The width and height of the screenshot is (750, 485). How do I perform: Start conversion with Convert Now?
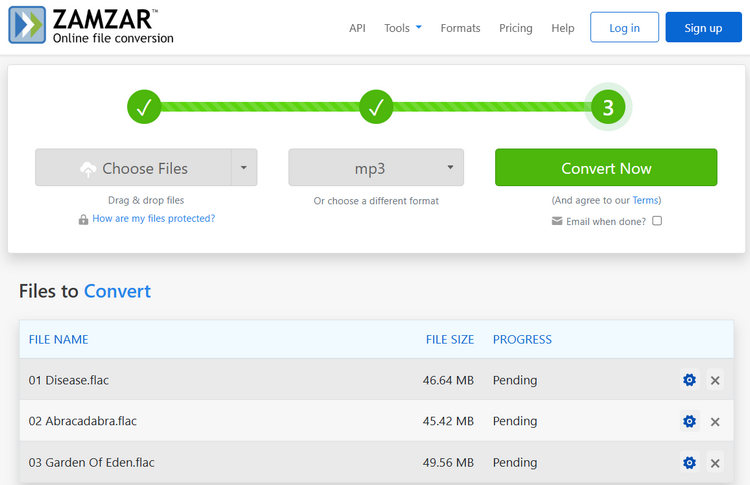[x=606, y=167]
